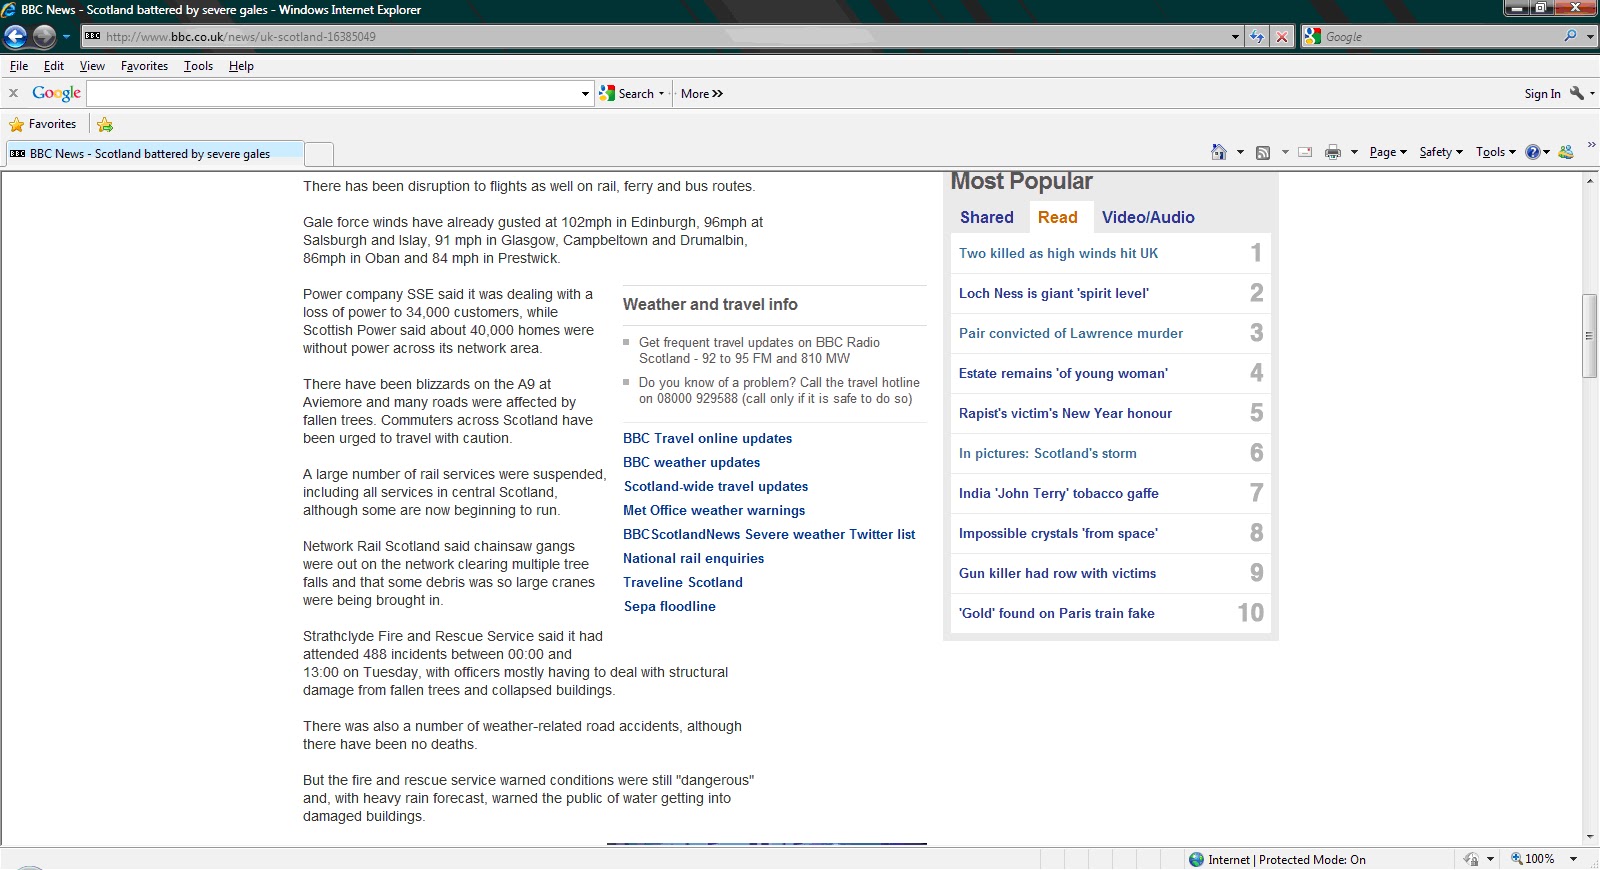Screen dimensions: 1600x870
Task: Open the Help question mark icon
Action: click(x=1532, y=152)
